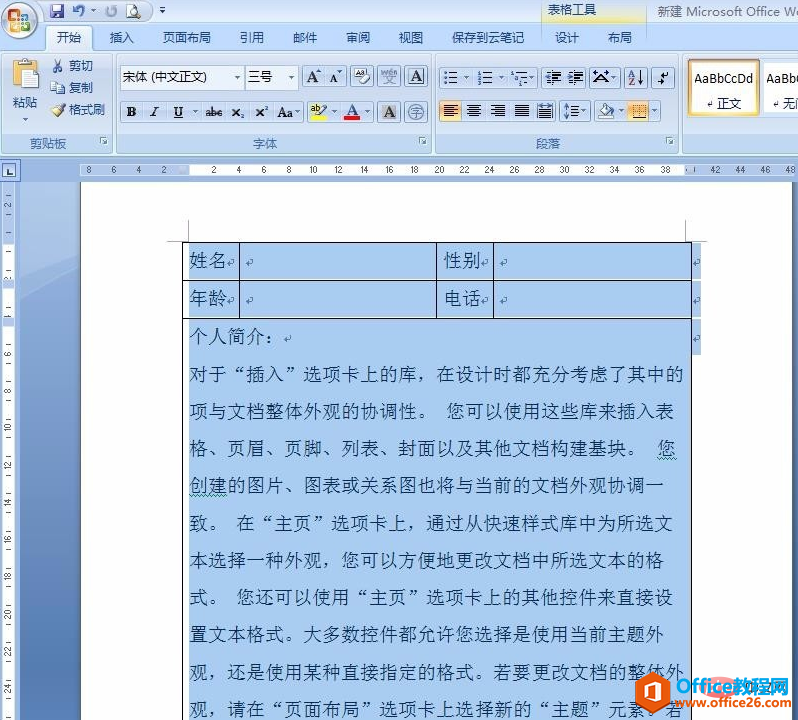Image resolution: width=798 pixels, height=720 pixels.
Task: Click the phonetic guide 文 icon
Action: point(389,77)
